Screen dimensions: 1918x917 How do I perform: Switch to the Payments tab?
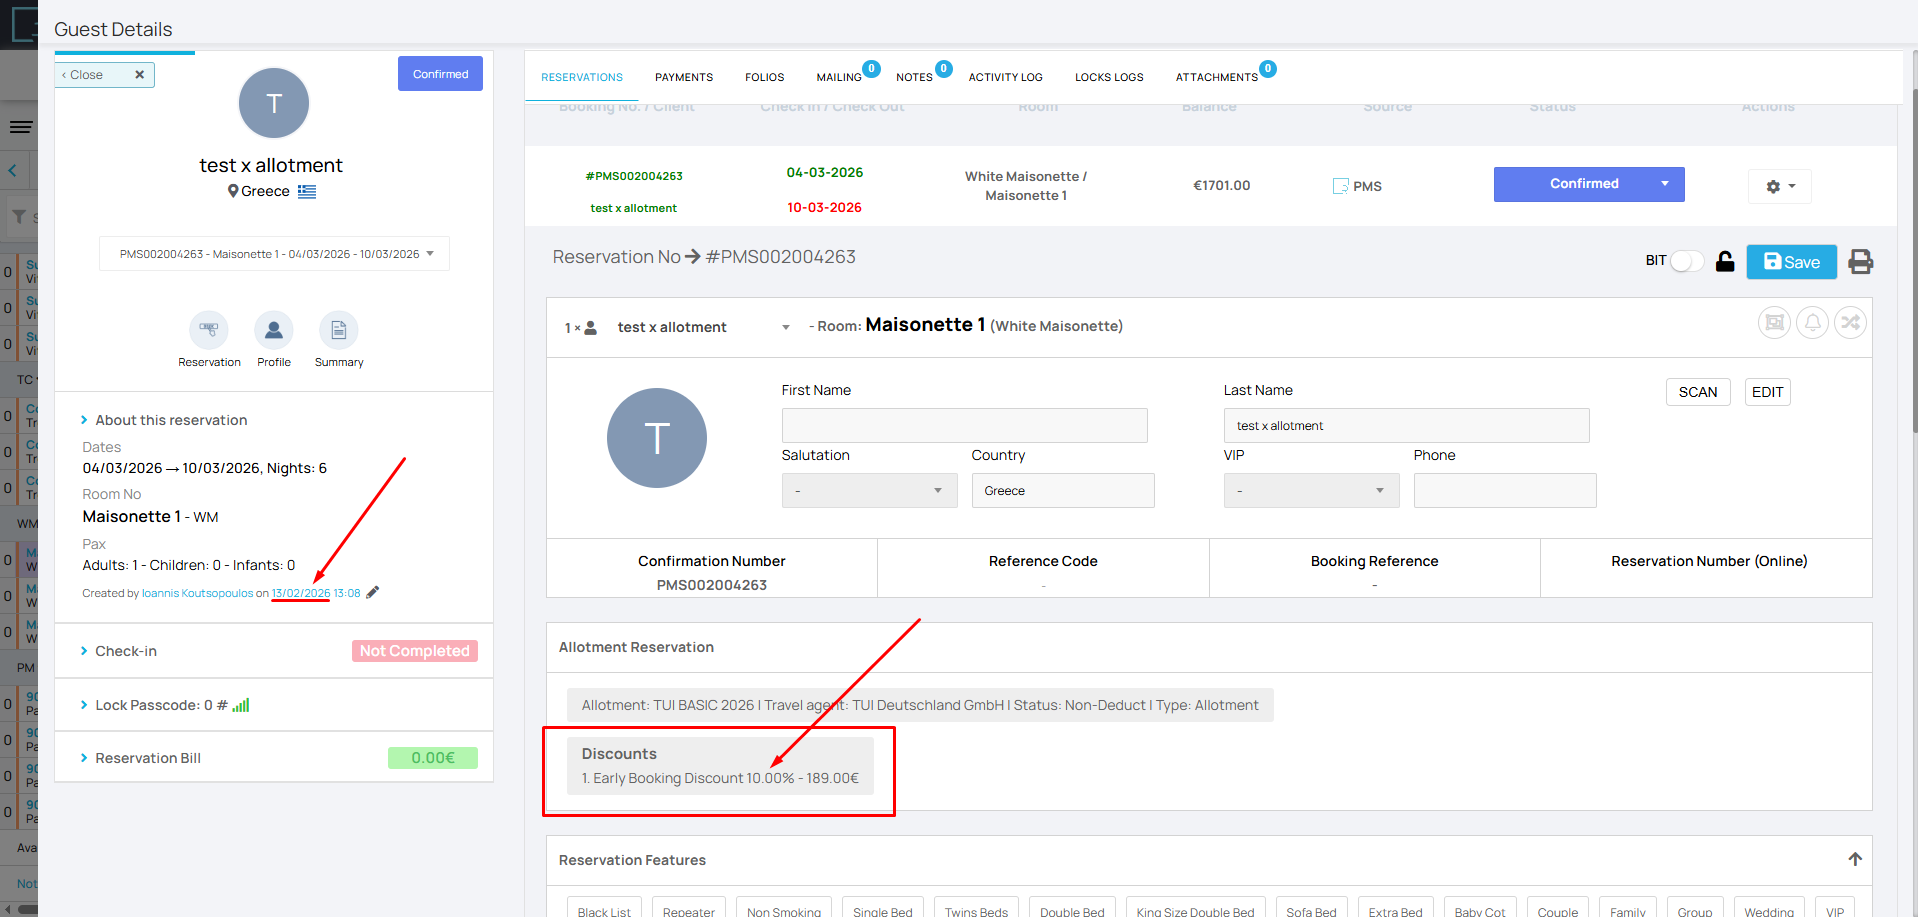(683, 77)
